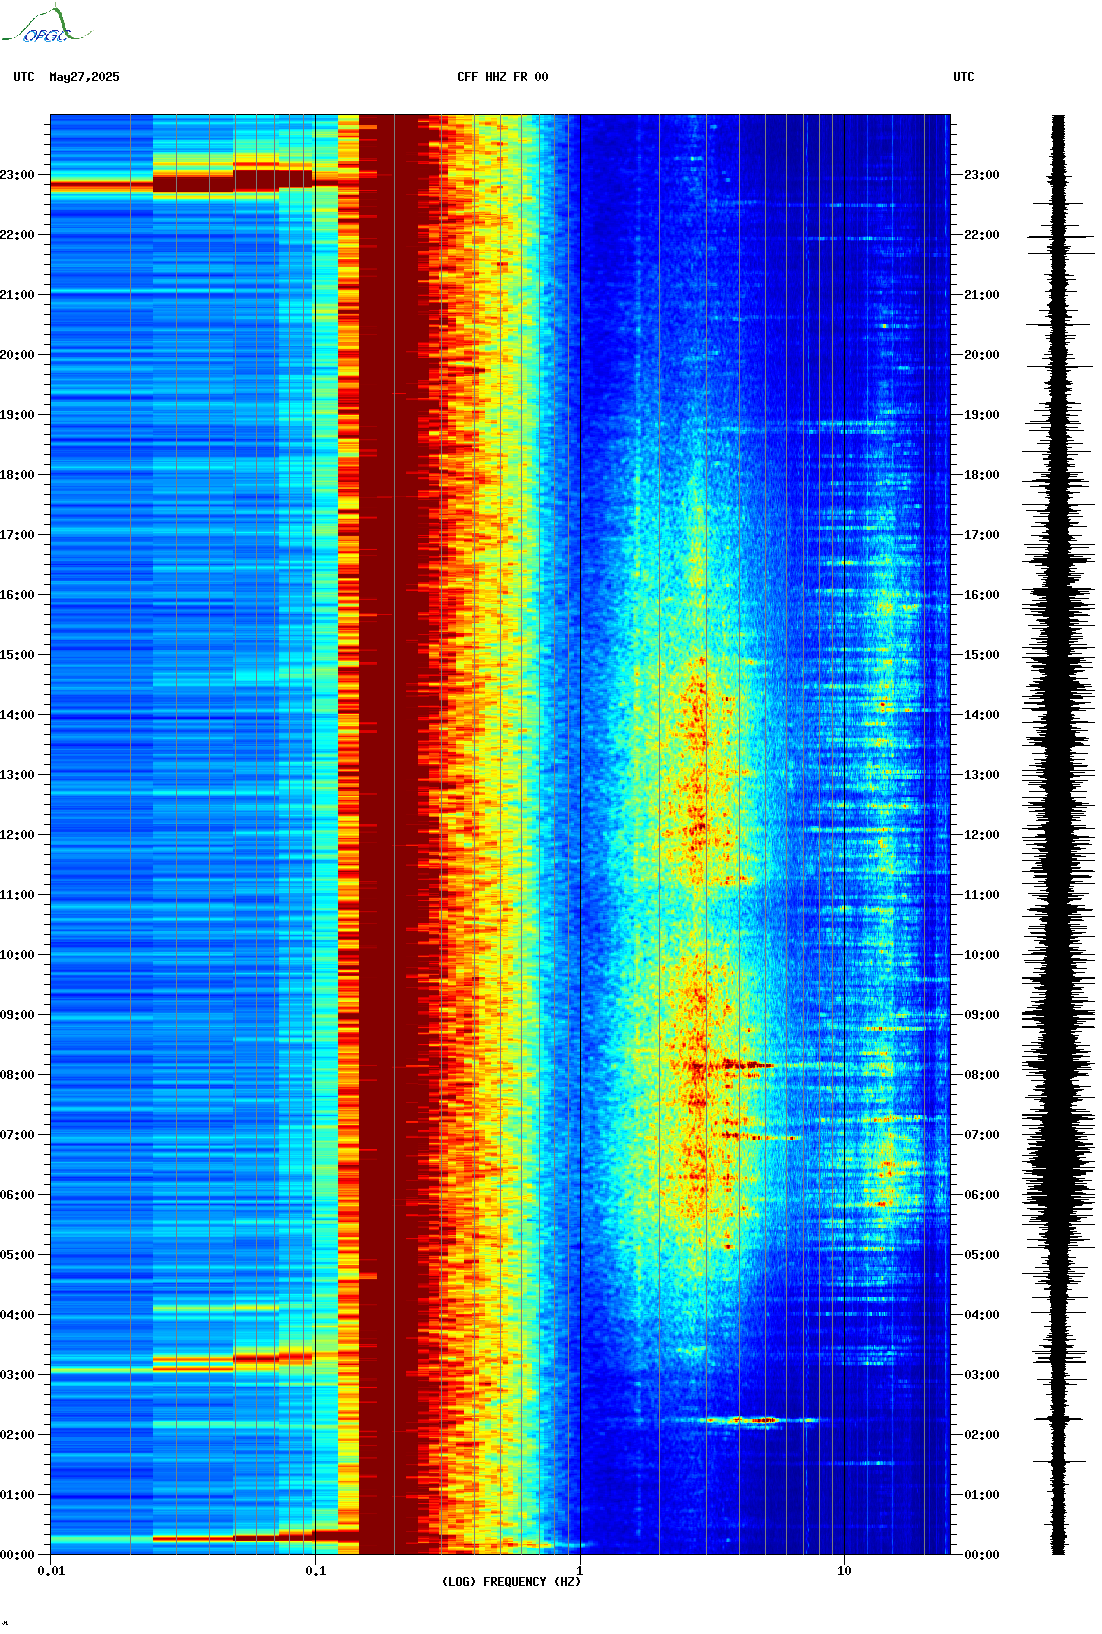Screen dimensions: 1102x1634
Task: Click the right-axis 17:00 time label
Action: tap(982, 535)
